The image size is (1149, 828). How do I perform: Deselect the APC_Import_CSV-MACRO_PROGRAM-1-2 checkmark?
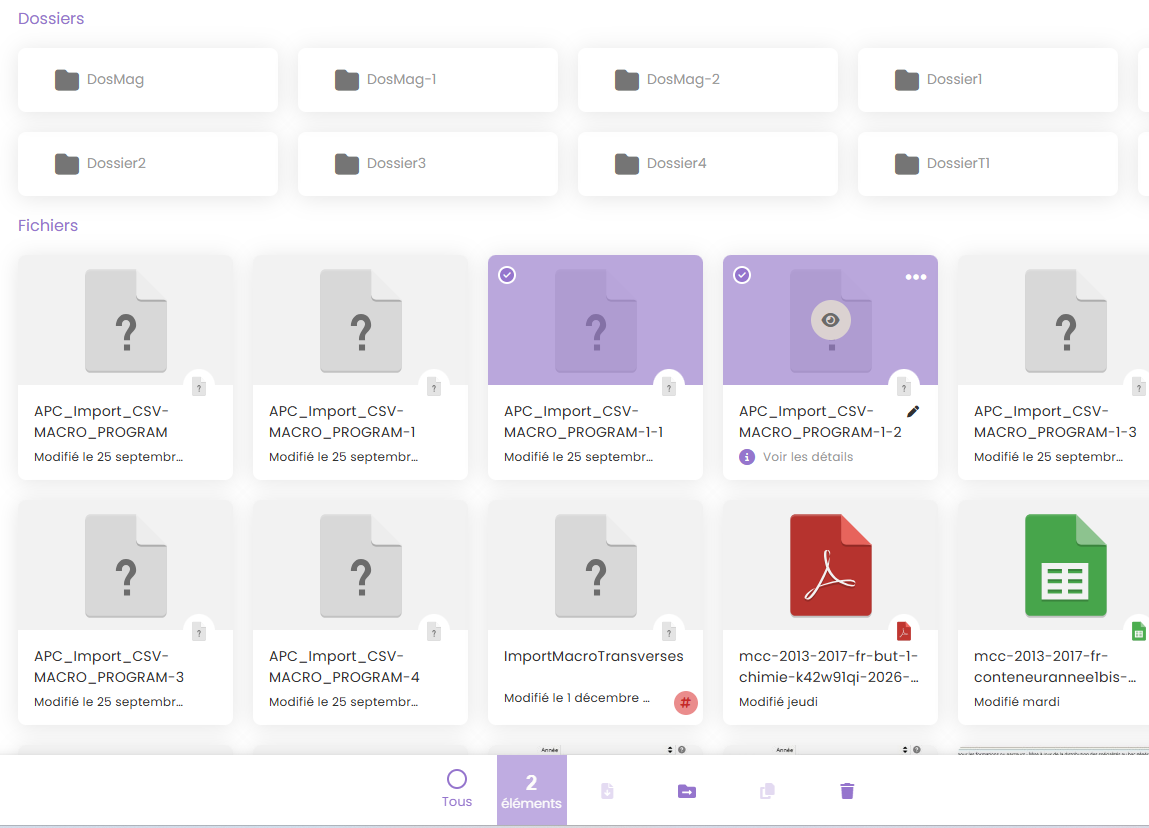[742, 275]
